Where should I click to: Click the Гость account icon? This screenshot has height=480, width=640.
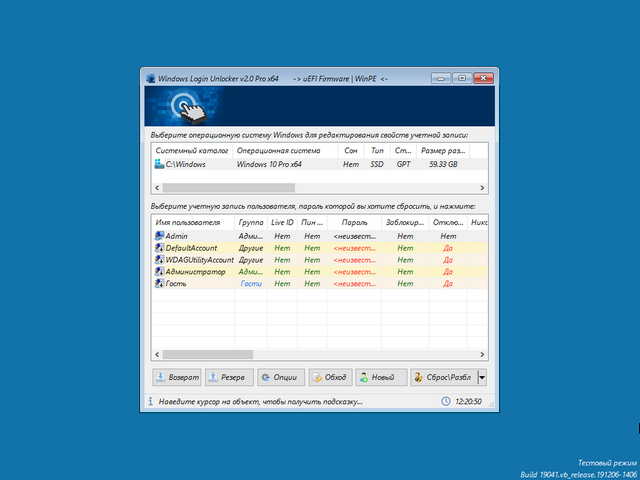click(159, 283)
